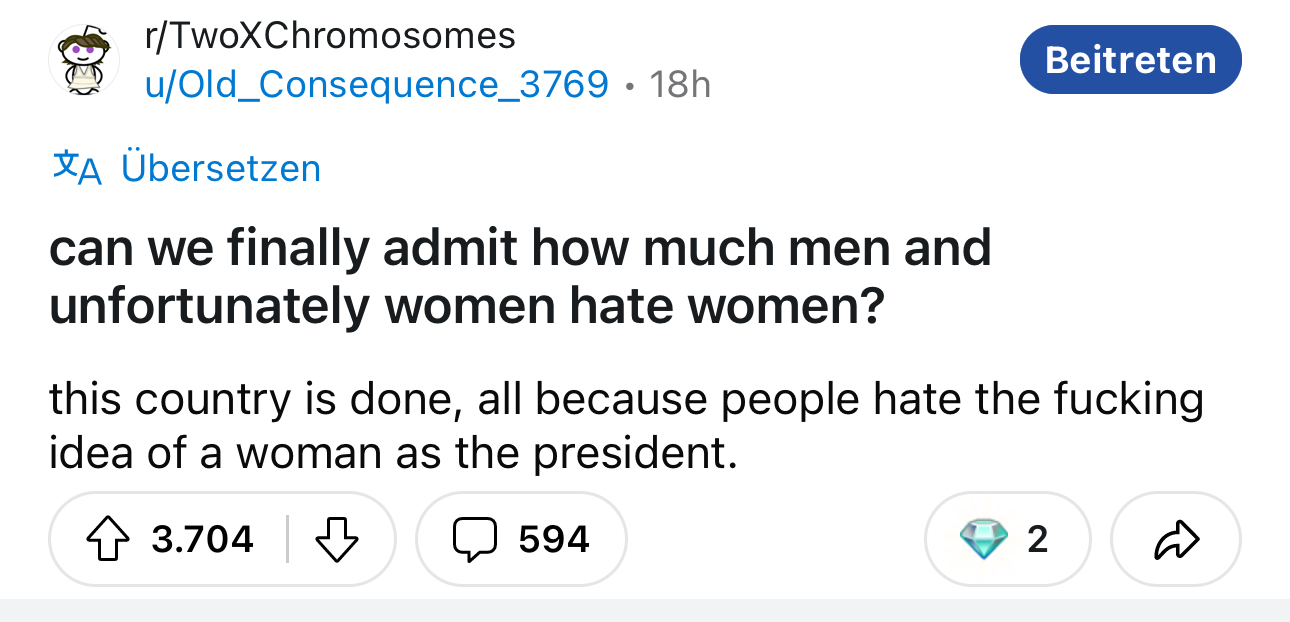1290x622 pixels.
Task: Open comments via the speech bubble icon
Action: point(474,540)
